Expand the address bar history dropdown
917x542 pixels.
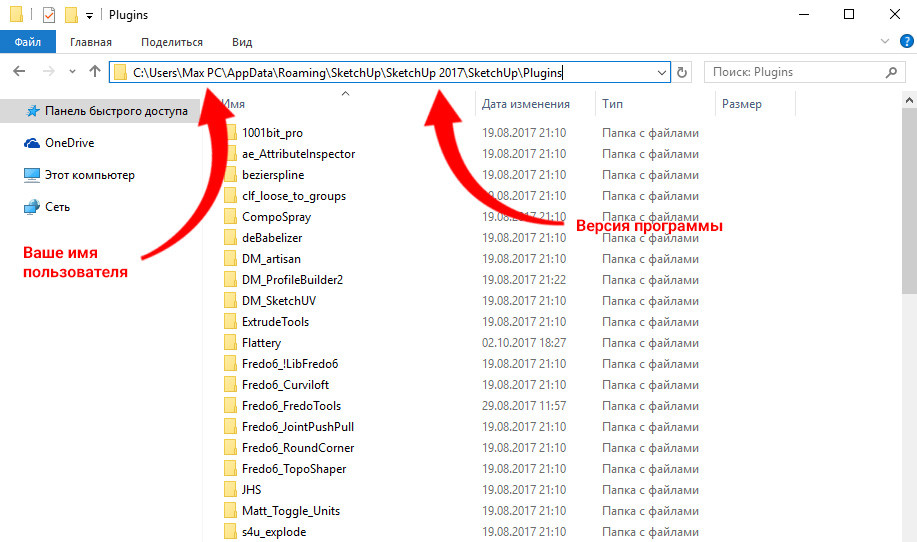pyautogui.click(x=661, y=73)
